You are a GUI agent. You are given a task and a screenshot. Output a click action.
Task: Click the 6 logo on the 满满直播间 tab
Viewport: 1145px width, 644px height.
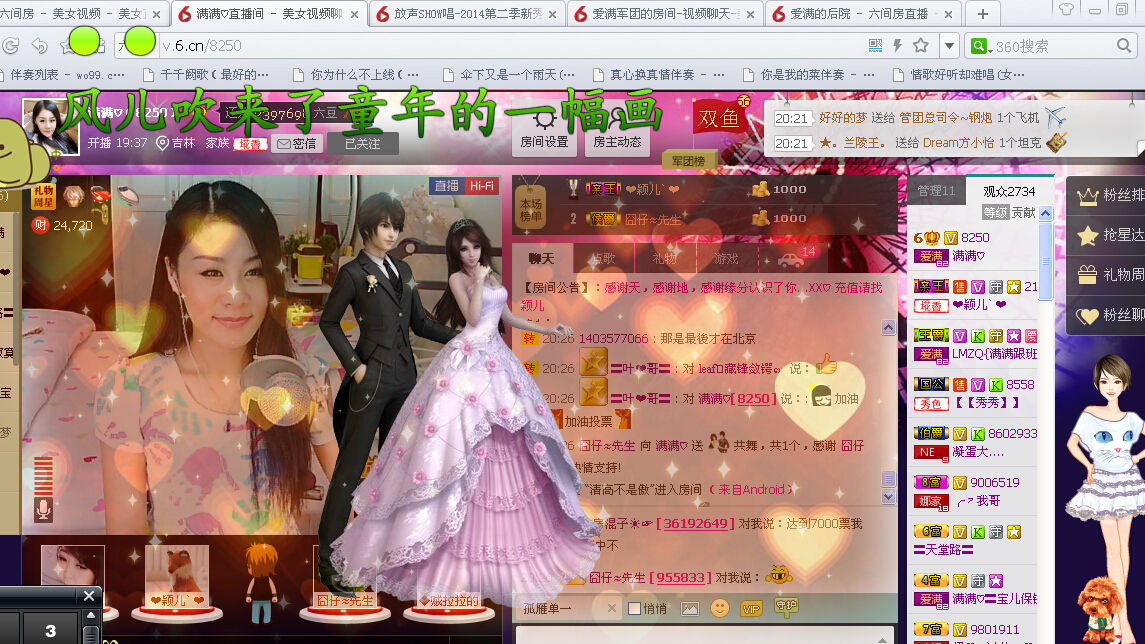[x=185, y=14]
